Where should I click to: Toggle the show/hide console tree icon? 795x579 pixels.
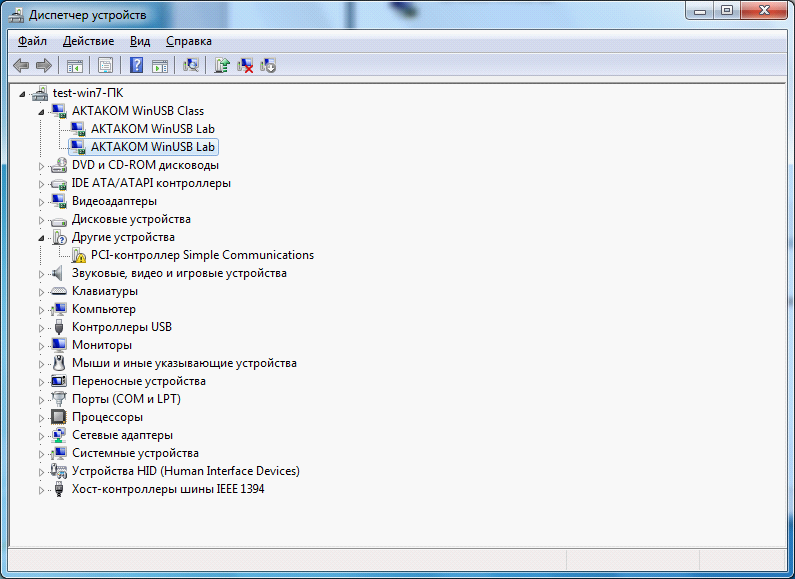(x=75, y=65)
